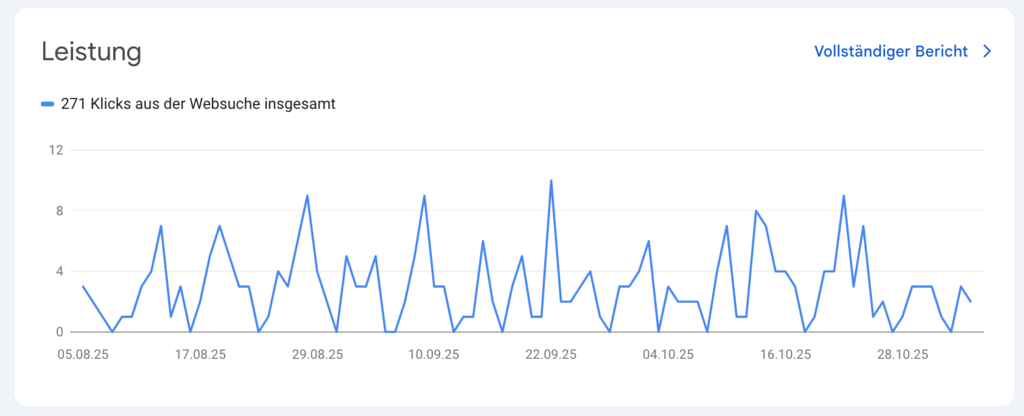Viewport: 1024px width, 416px height.
Task: Click the Leistung card heading
Action: pyautogui.click(x=91, y=52)
